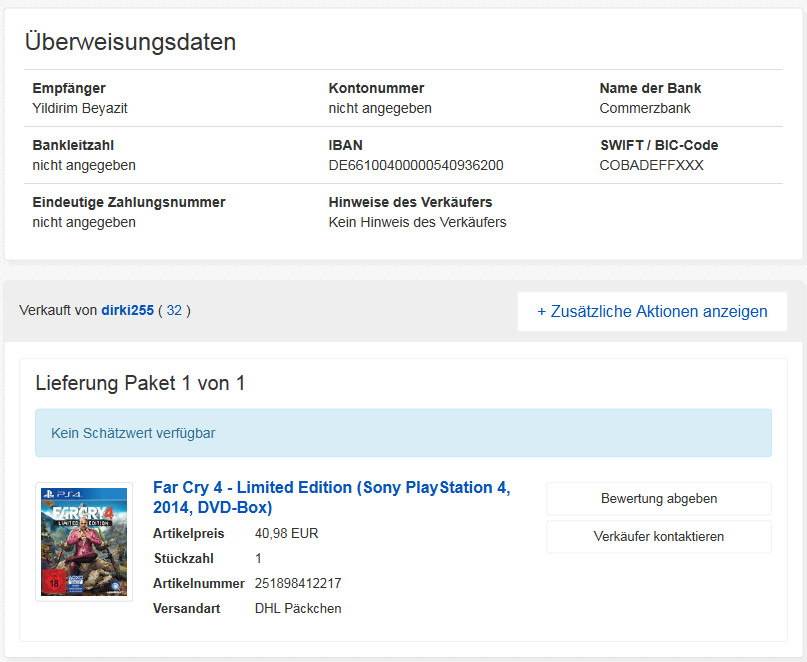Click the Far Cry 4 cover thumbnail
The width and height of the screenshot is (807, 662).
click(84, 541)
